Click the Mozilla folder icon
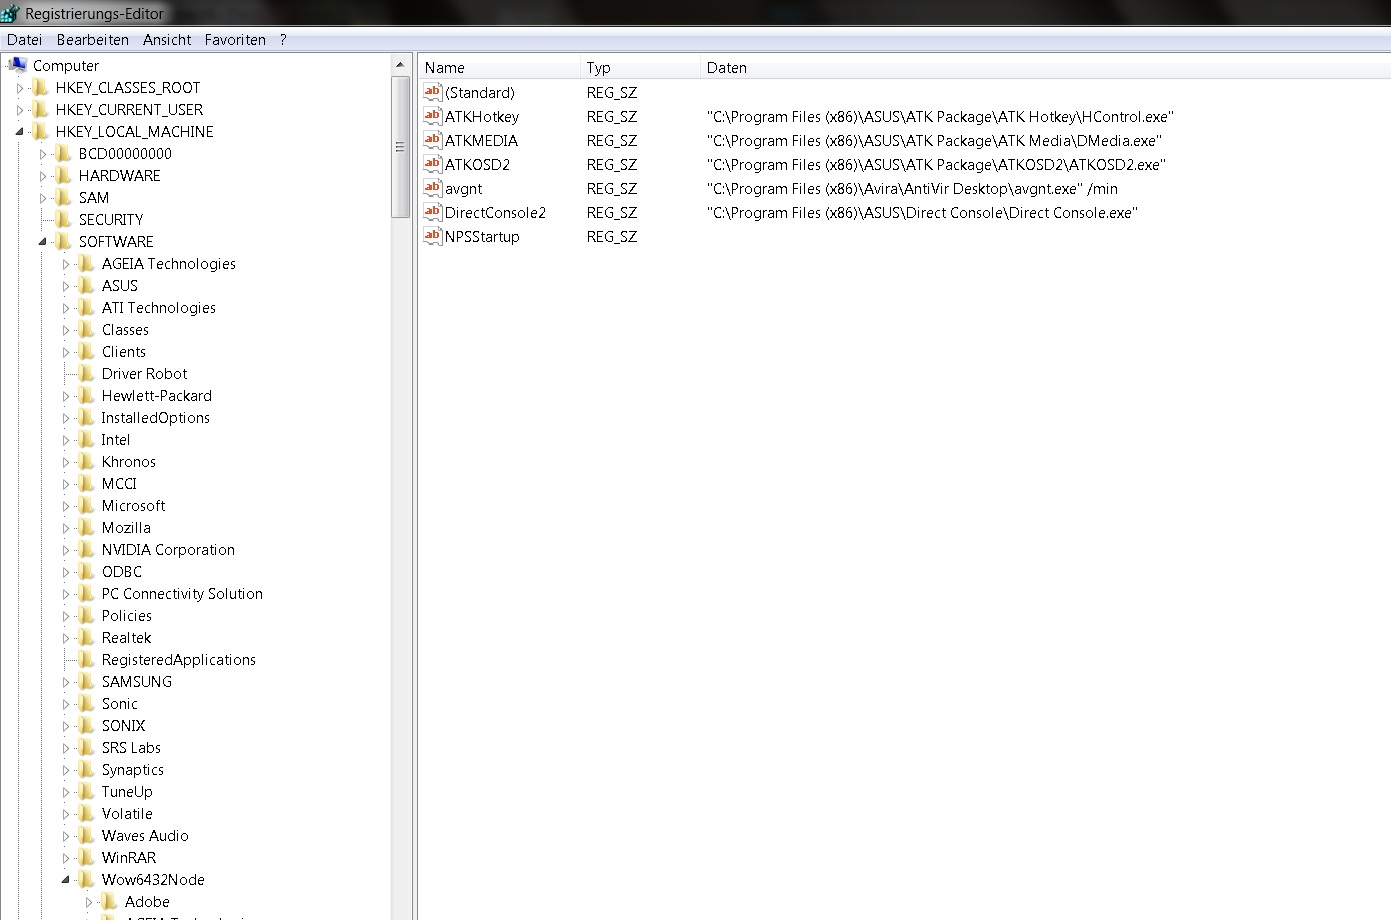The image size is (1391, 920). tap(87, 527)
